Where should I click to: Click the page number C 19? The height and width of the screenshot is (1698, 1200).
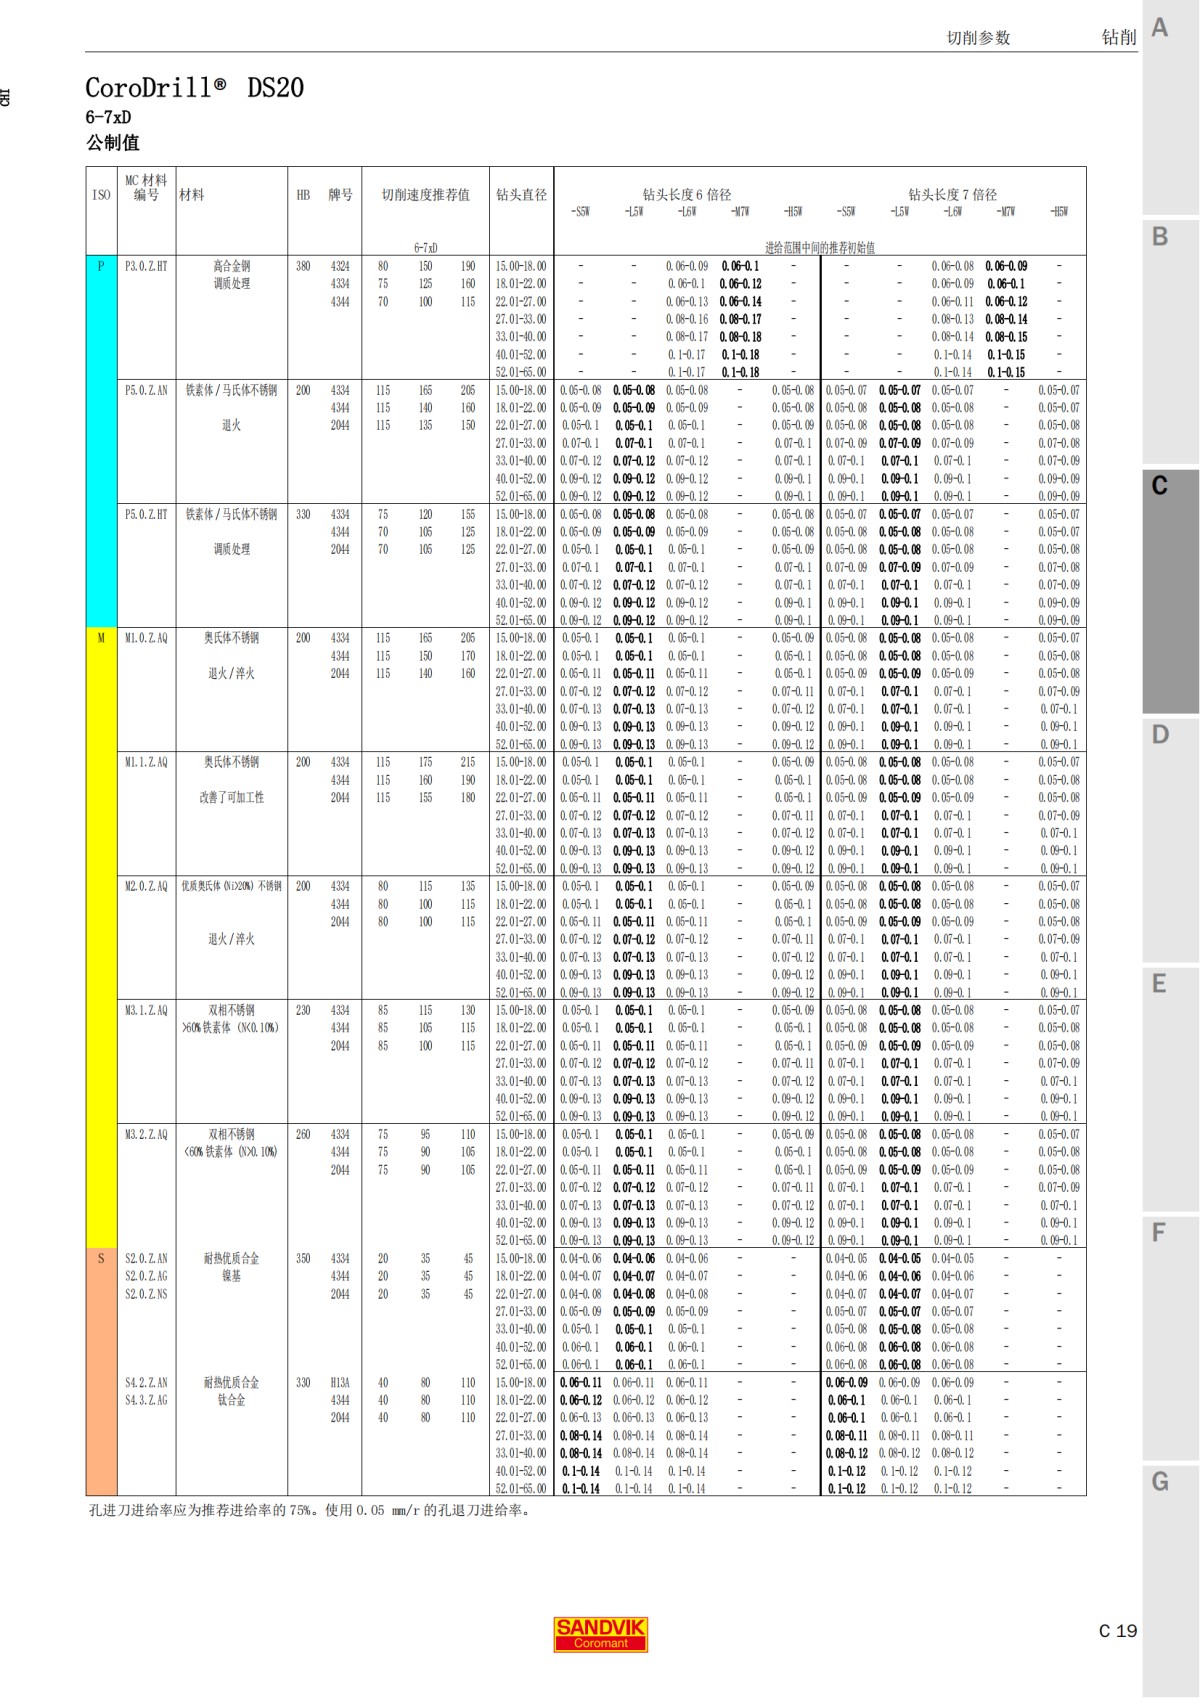pos(1118,1631)
